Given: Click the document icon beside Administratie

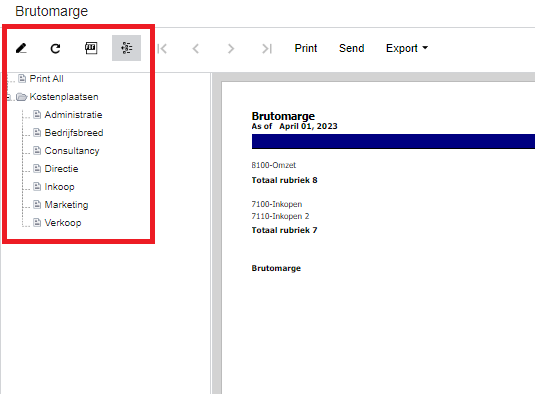Looking at the screenshot, I should coord(37,115).
